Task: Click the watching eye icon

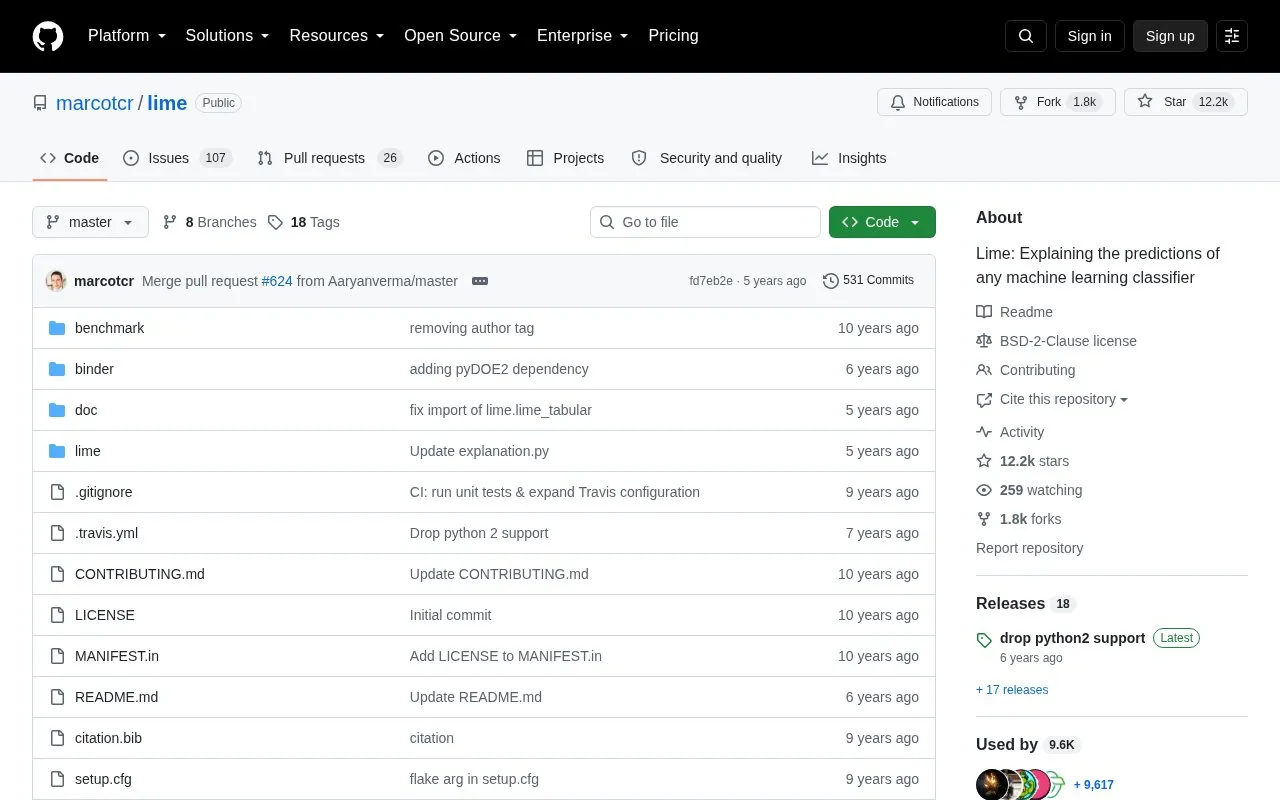Action: [984, 490]
